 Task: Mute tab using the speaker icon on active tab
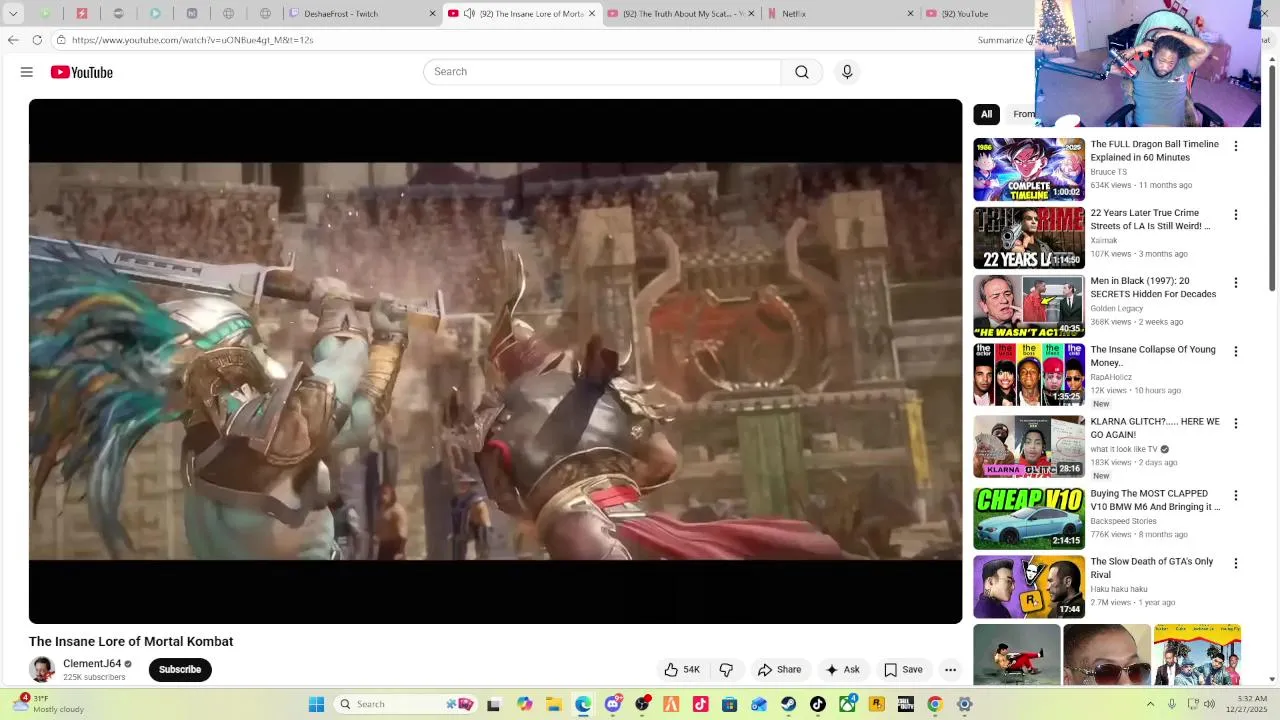(x=469, y=14)
